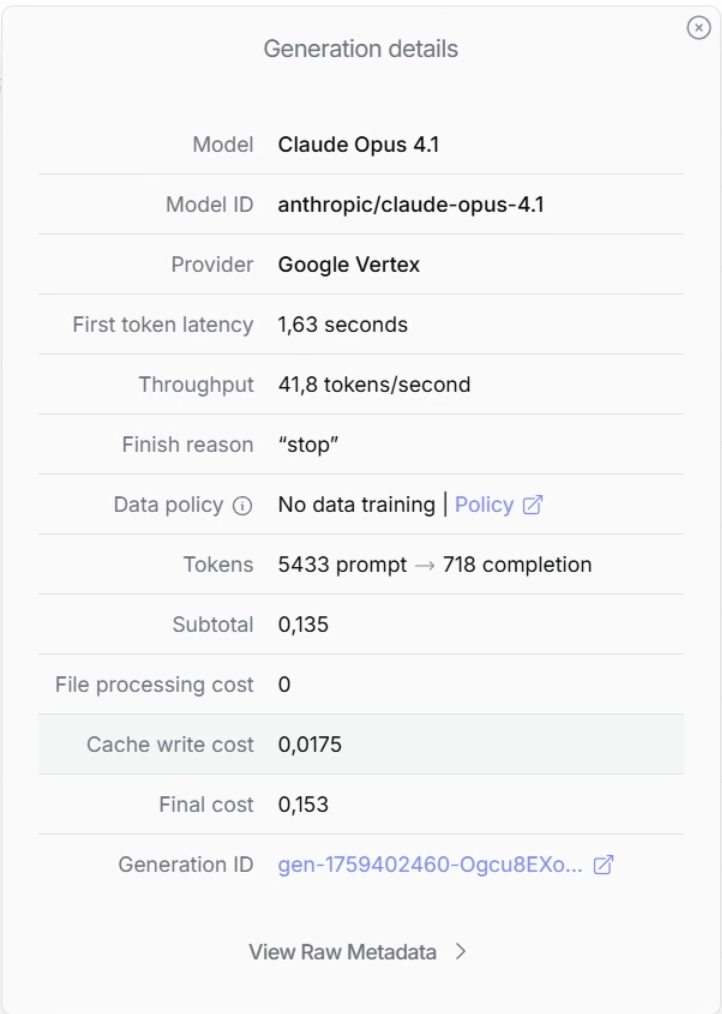Select the Final cost value 0,153

pyautogui.click(x=303, y=805)
